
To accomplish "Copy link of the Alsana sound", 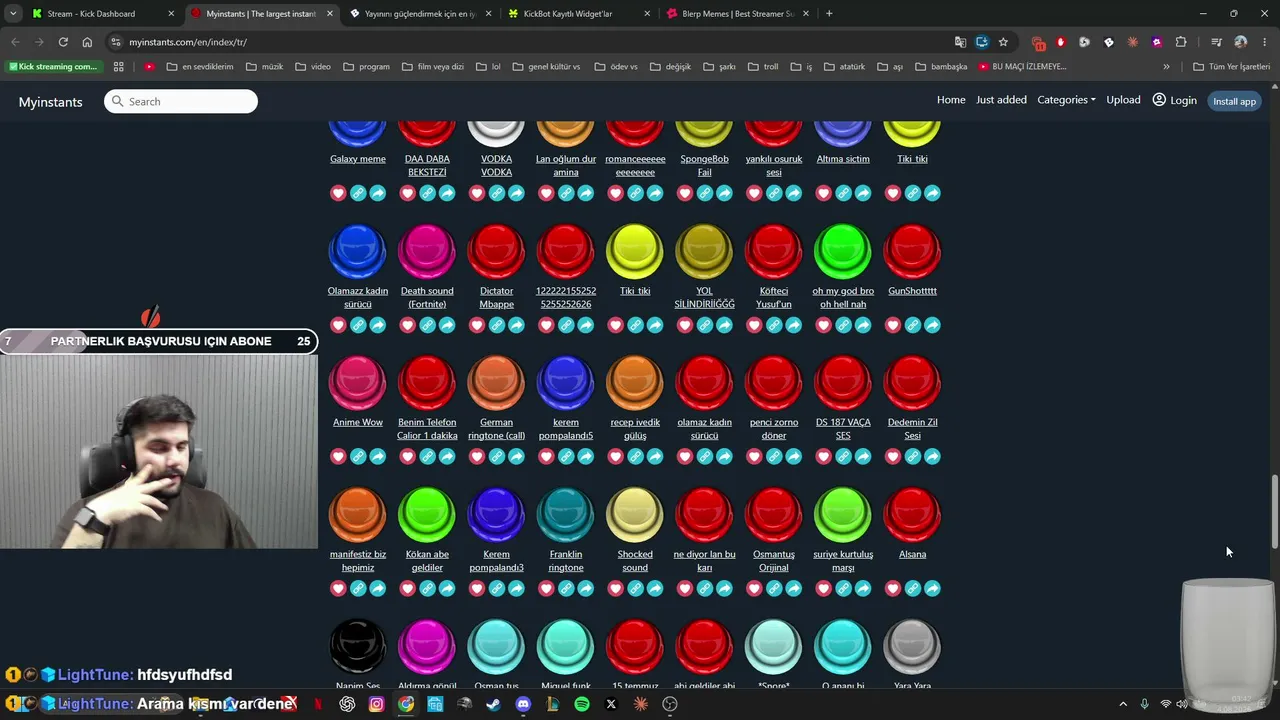I will tap(913, 589).
